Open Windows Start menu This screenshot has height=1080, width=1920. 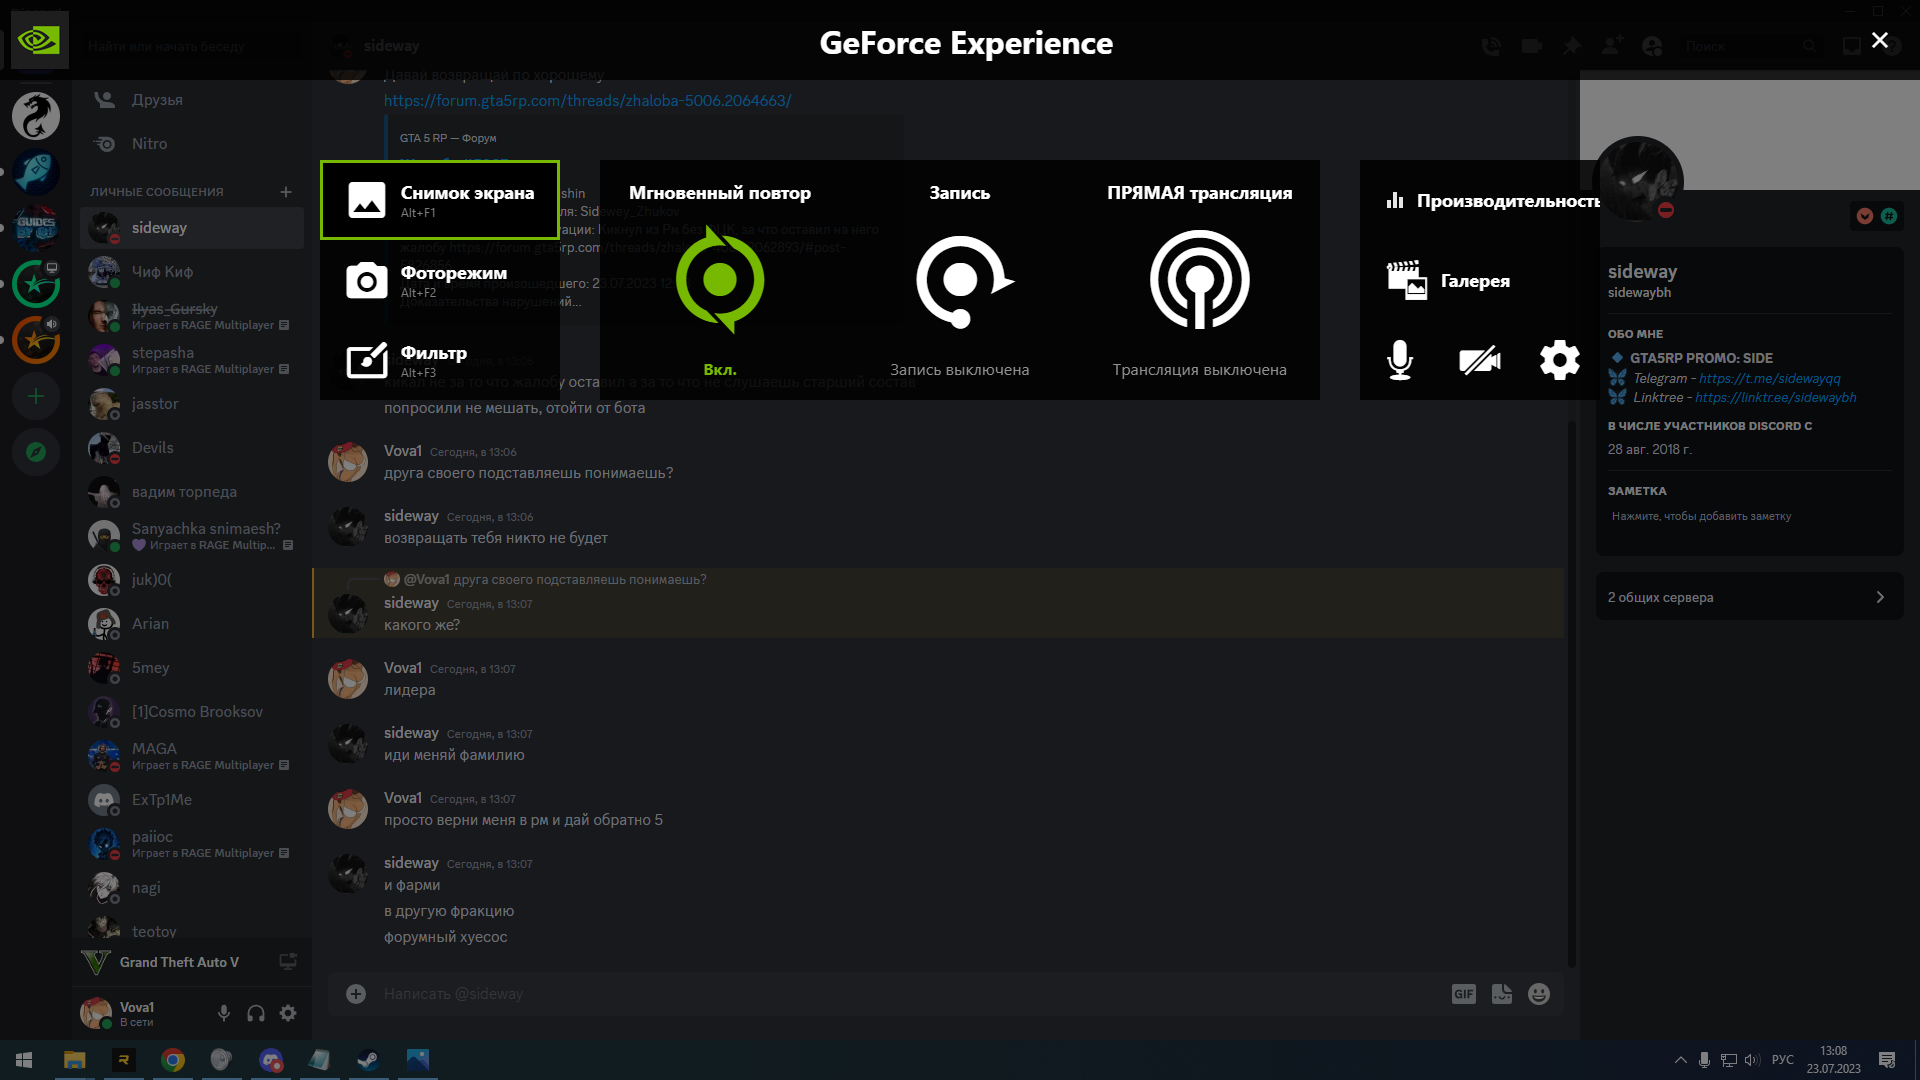[x=24, y=1060]
